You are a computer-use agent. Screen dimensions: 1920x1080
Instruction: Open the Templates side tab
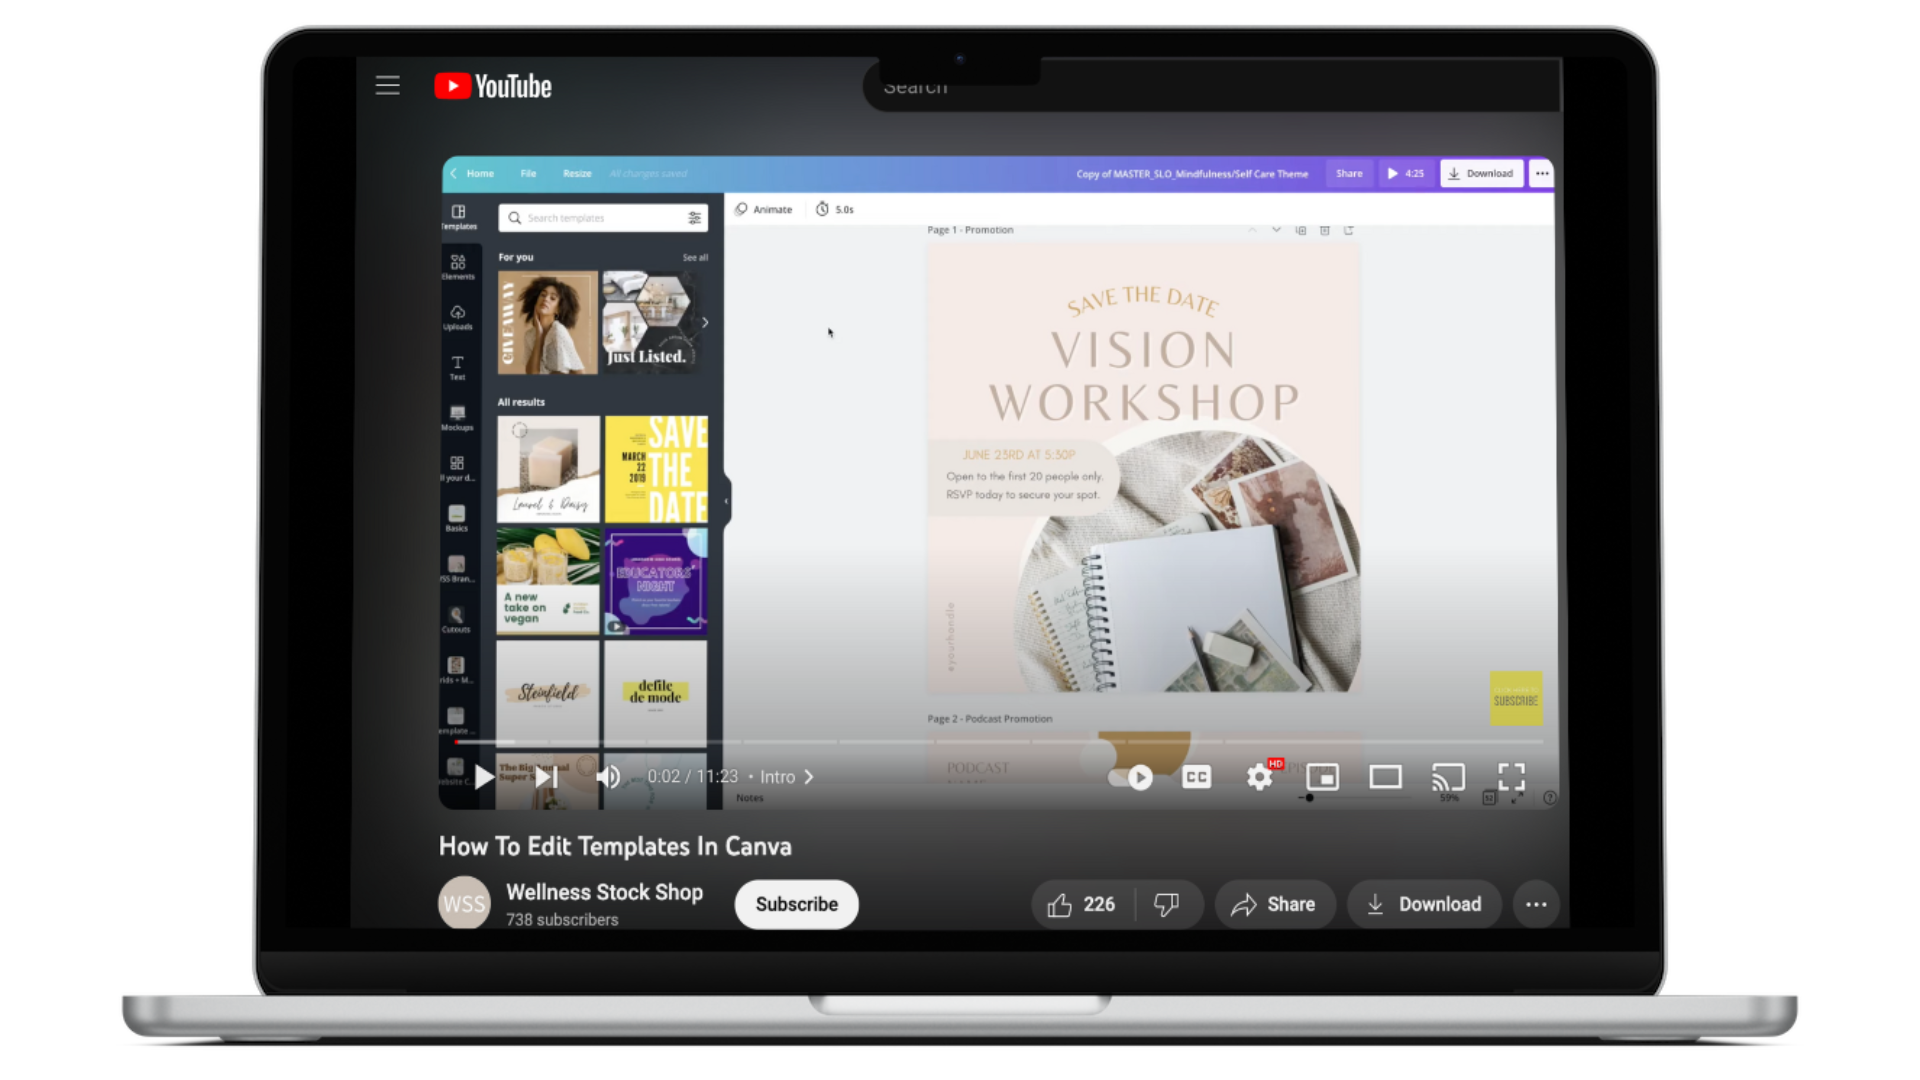tap(458, 217)
